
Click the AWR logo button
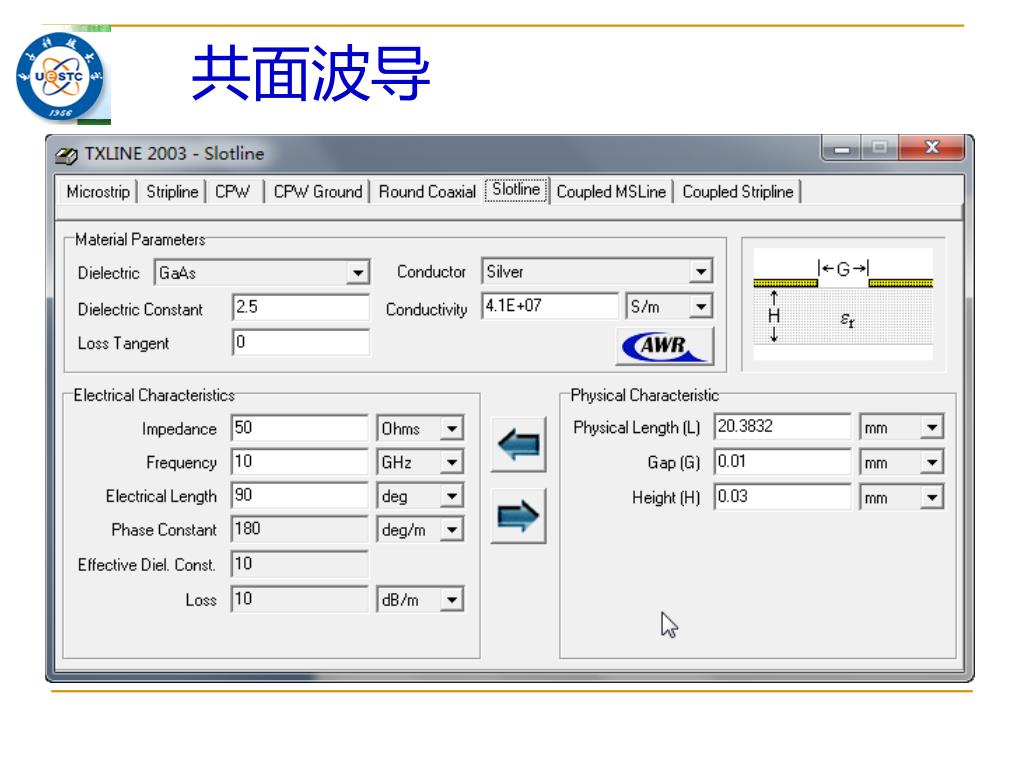pyautogui.click(x=664, y=345)
